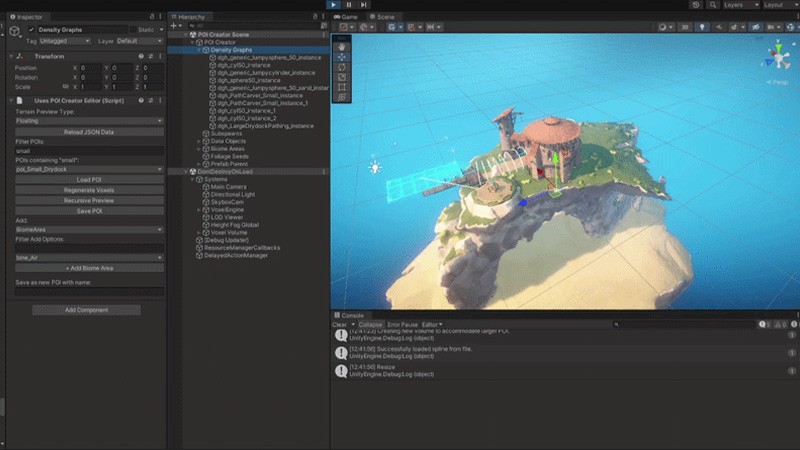This screenshot has width=800, height=450.
Task: Click the Pause button in top toolbar
Action: 348,5
